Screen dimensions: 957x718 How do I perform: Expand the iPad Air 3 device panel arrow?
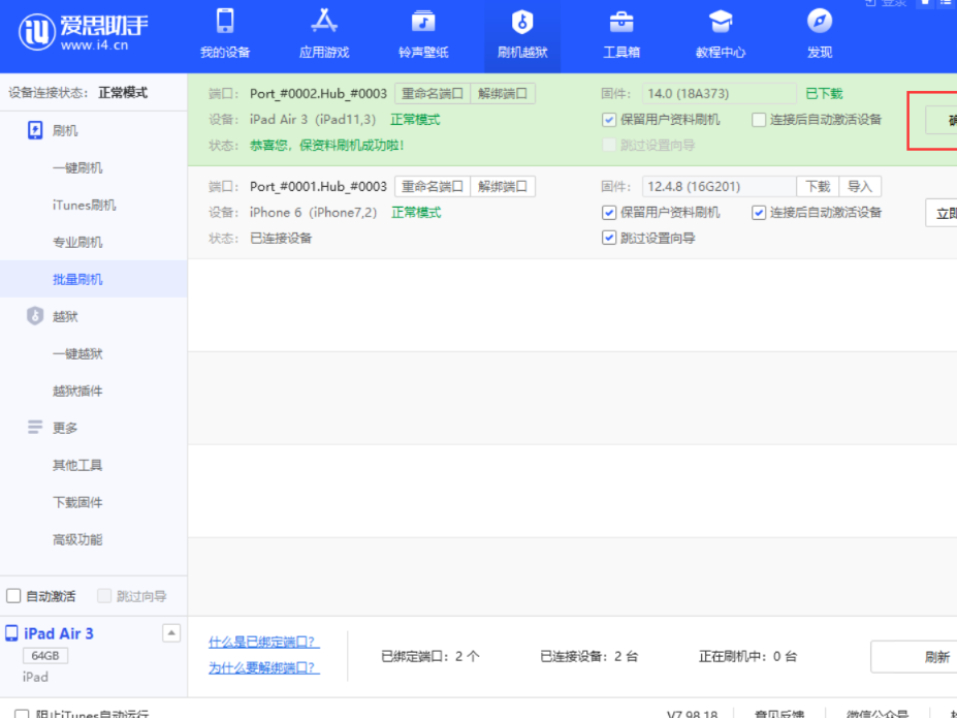(x=171, y=633)
